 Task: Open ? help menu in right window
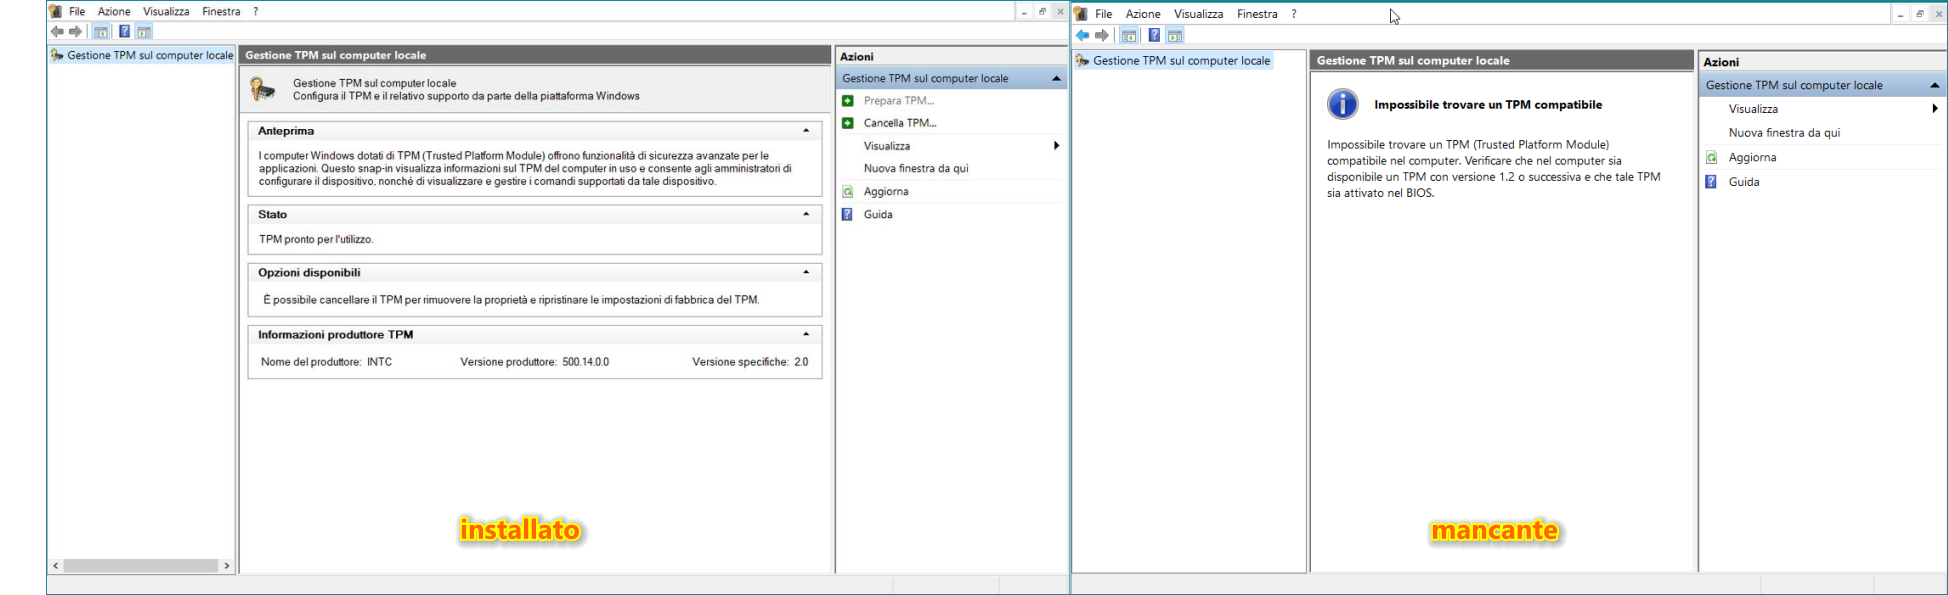point(1294,14)
